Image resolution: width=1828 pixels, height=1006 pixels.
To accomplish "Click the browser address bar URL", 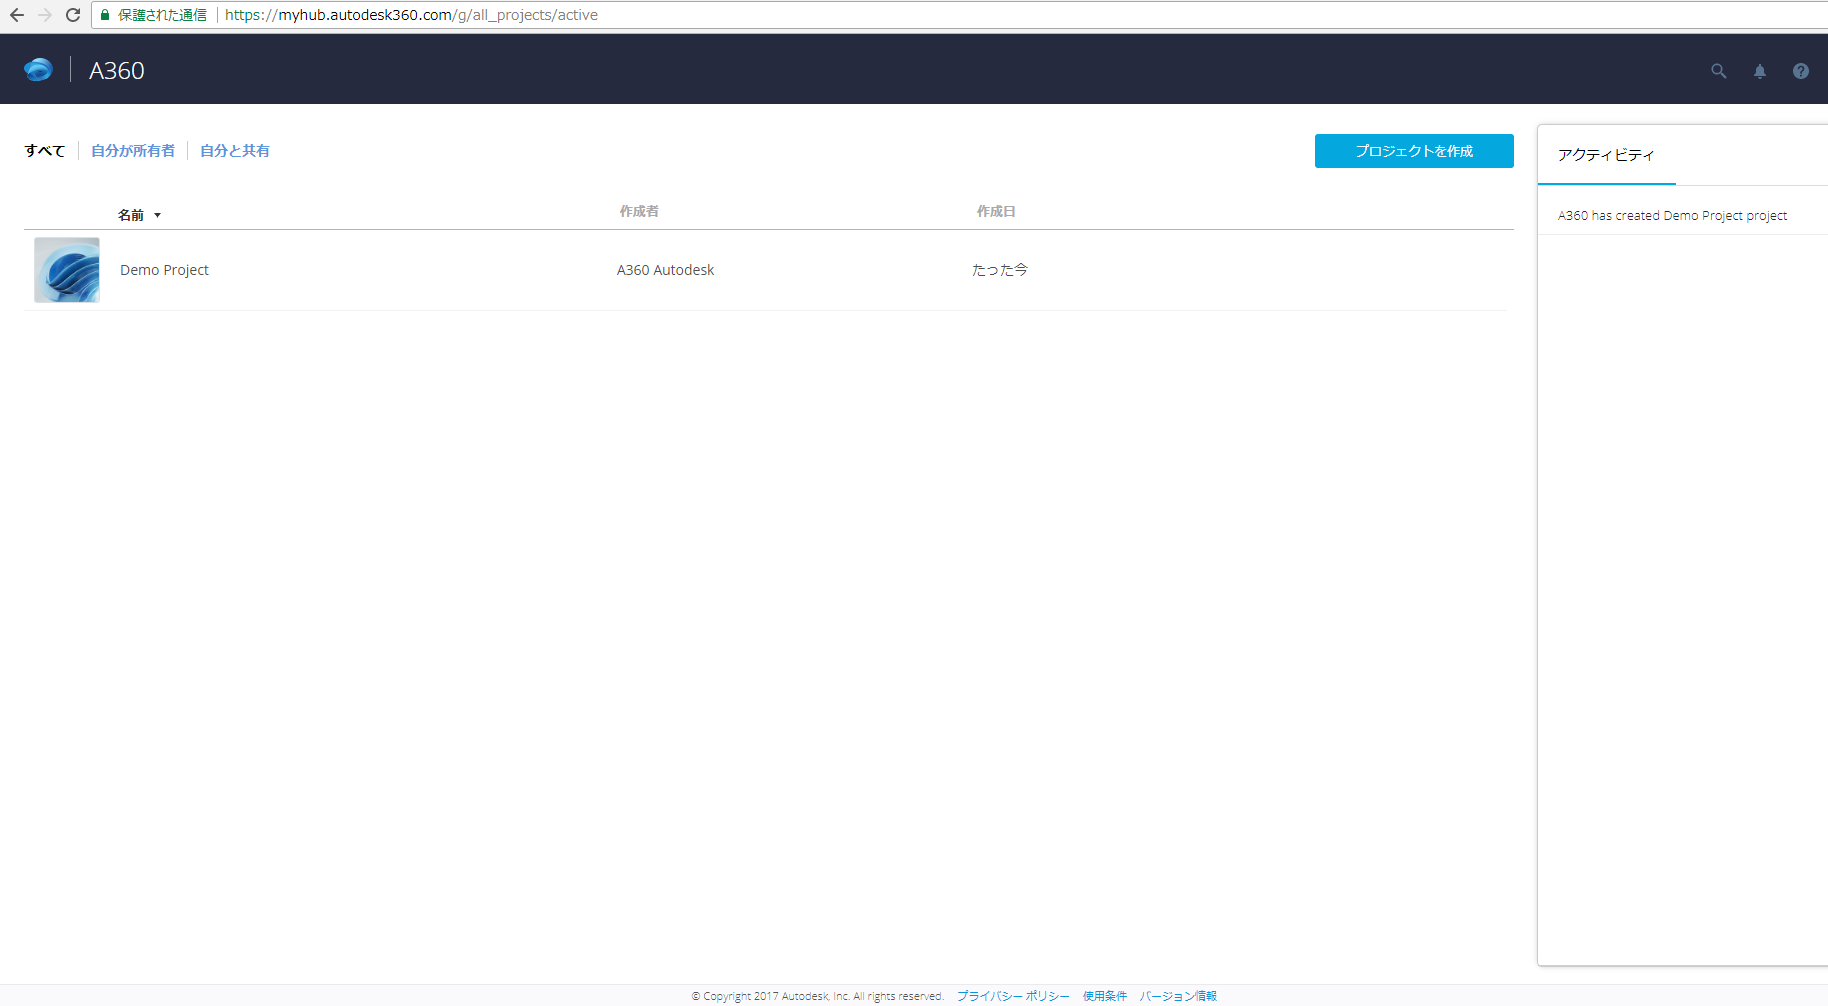I will (411, 15).
